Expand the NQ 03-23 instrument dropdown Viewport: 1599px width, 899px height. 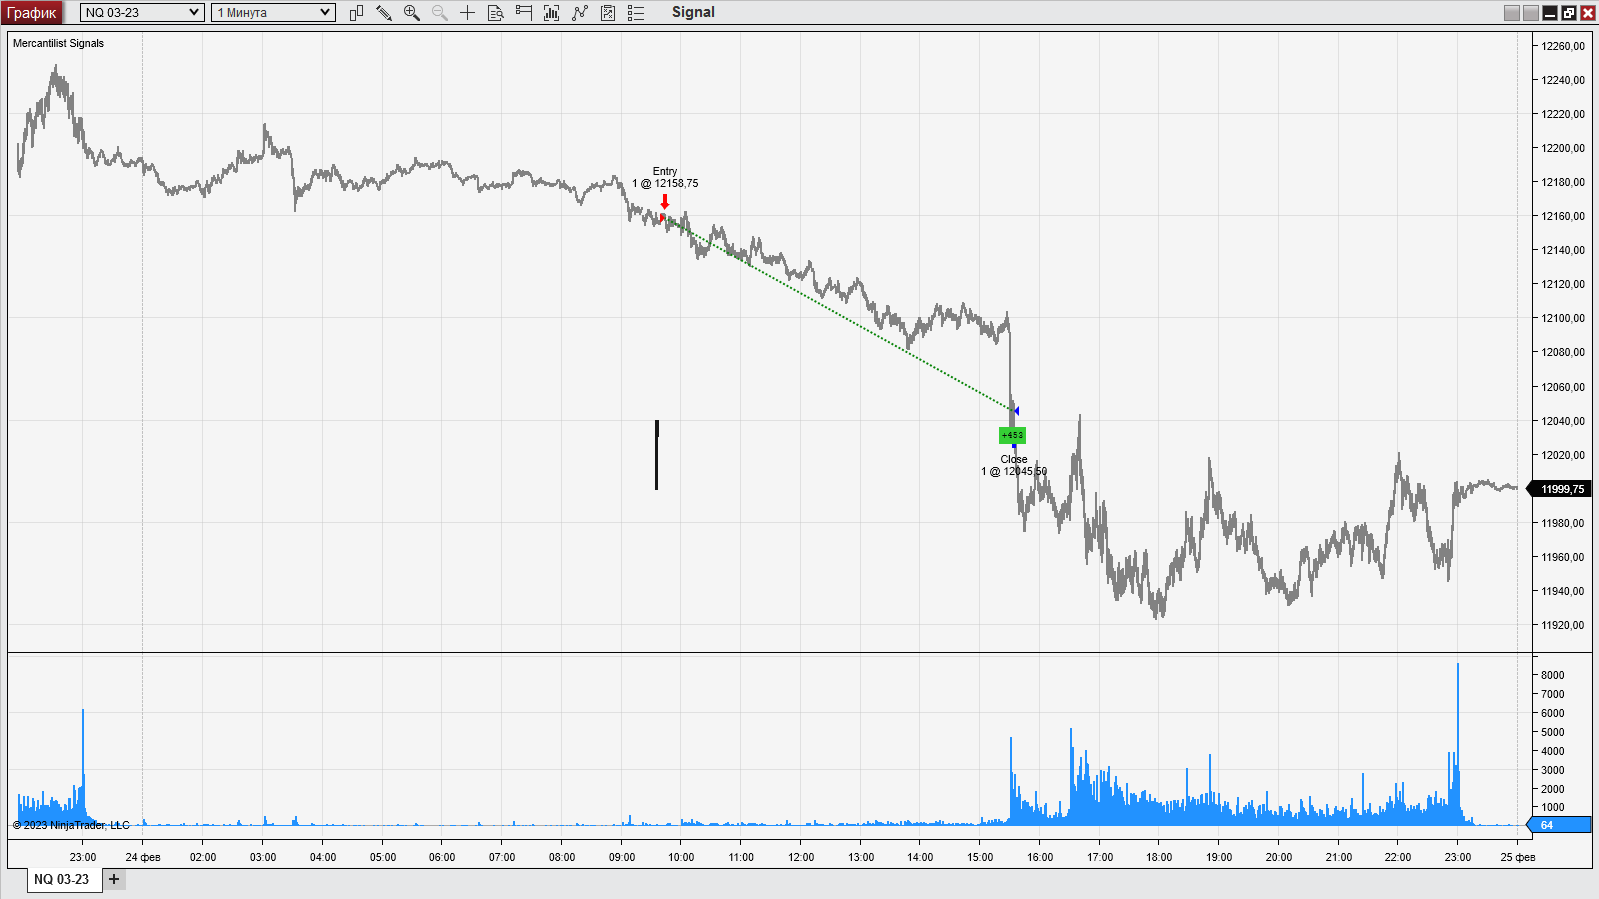pos(142,13)
